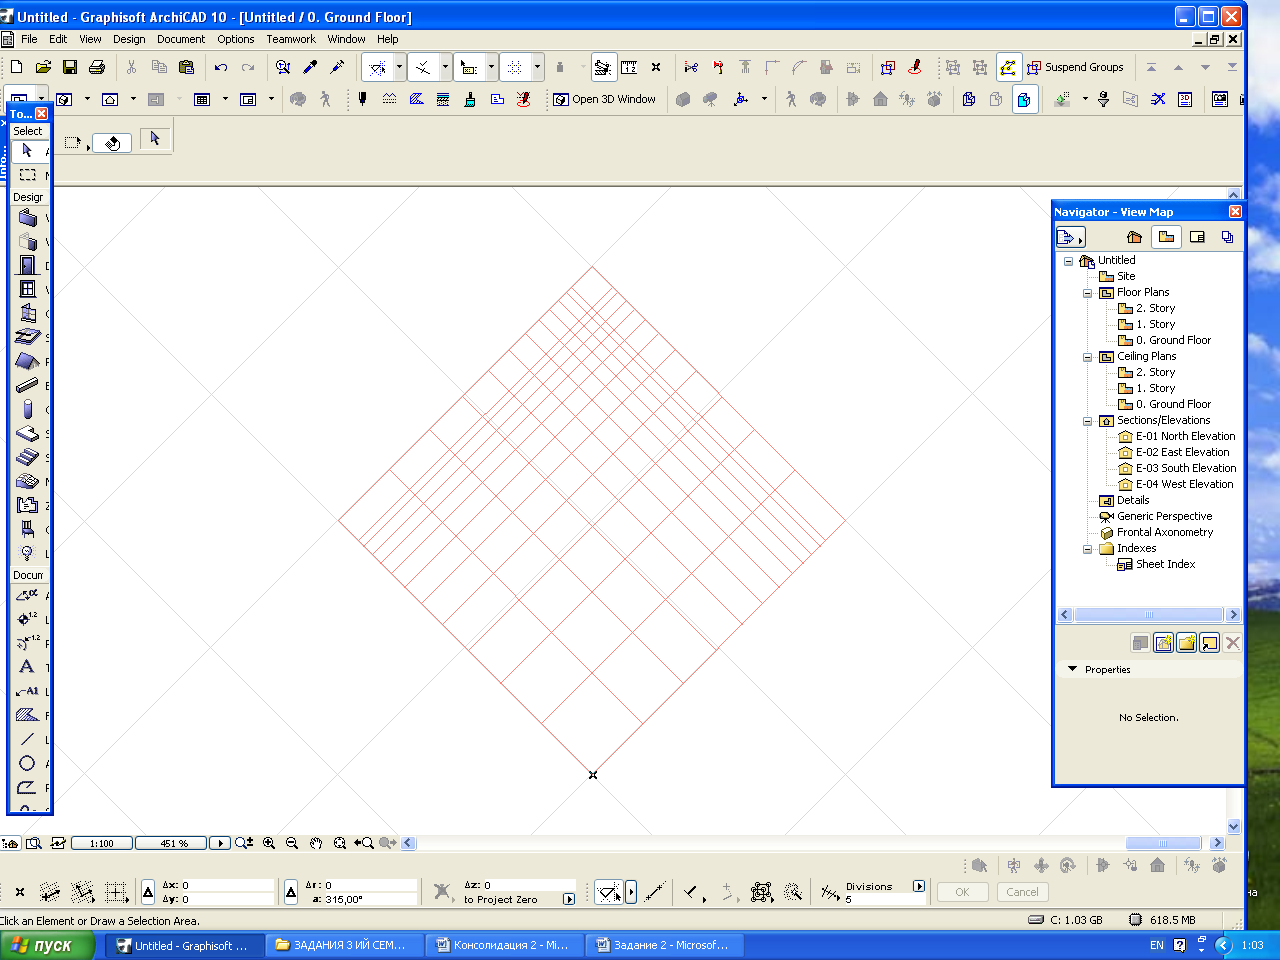Select the Stair tool in Toolbox

pos(28,457)
